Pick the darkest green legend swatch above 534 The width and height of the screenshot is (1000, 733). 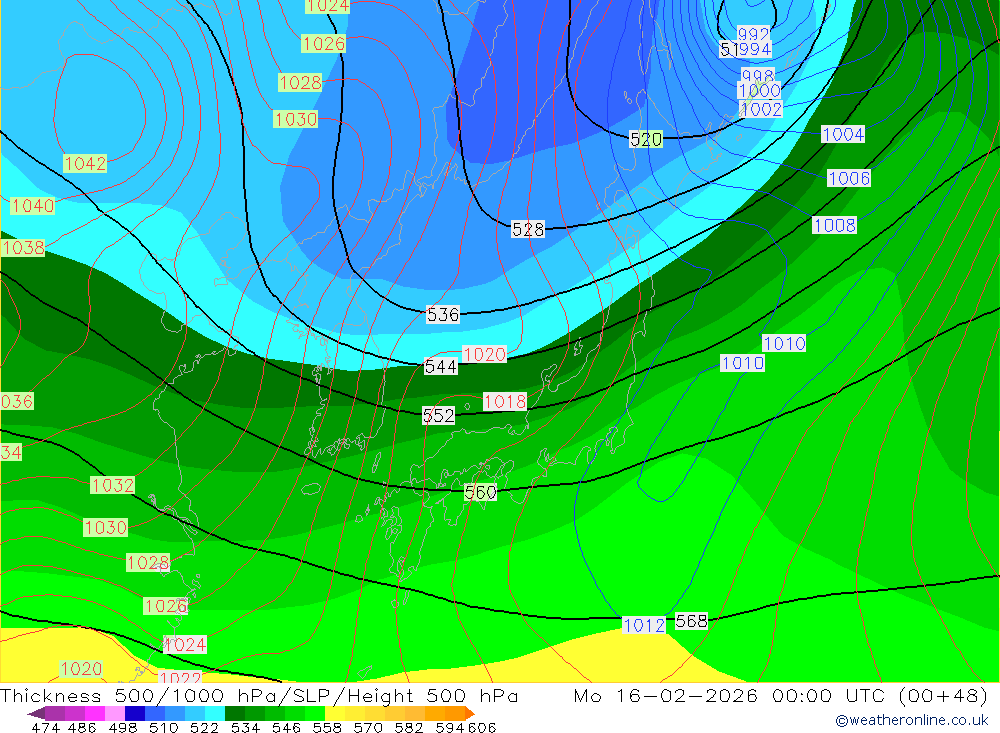tap(235, 713)
